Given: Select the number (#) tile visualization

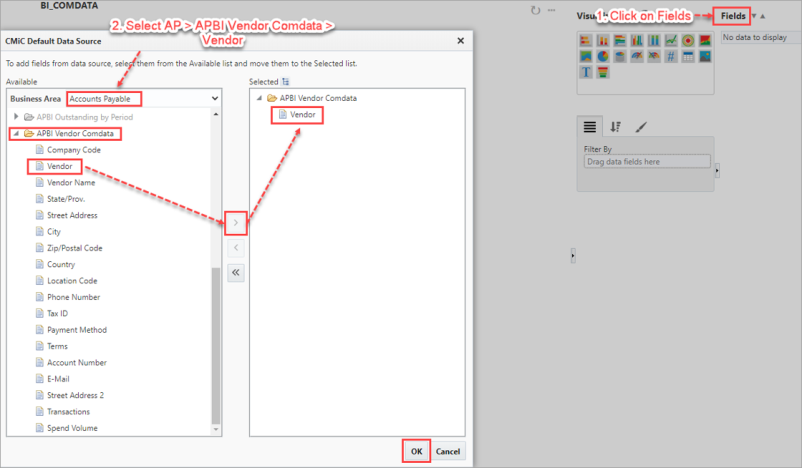Looking at the screenshot, I should pyautogui.click(x=671, y=56).
